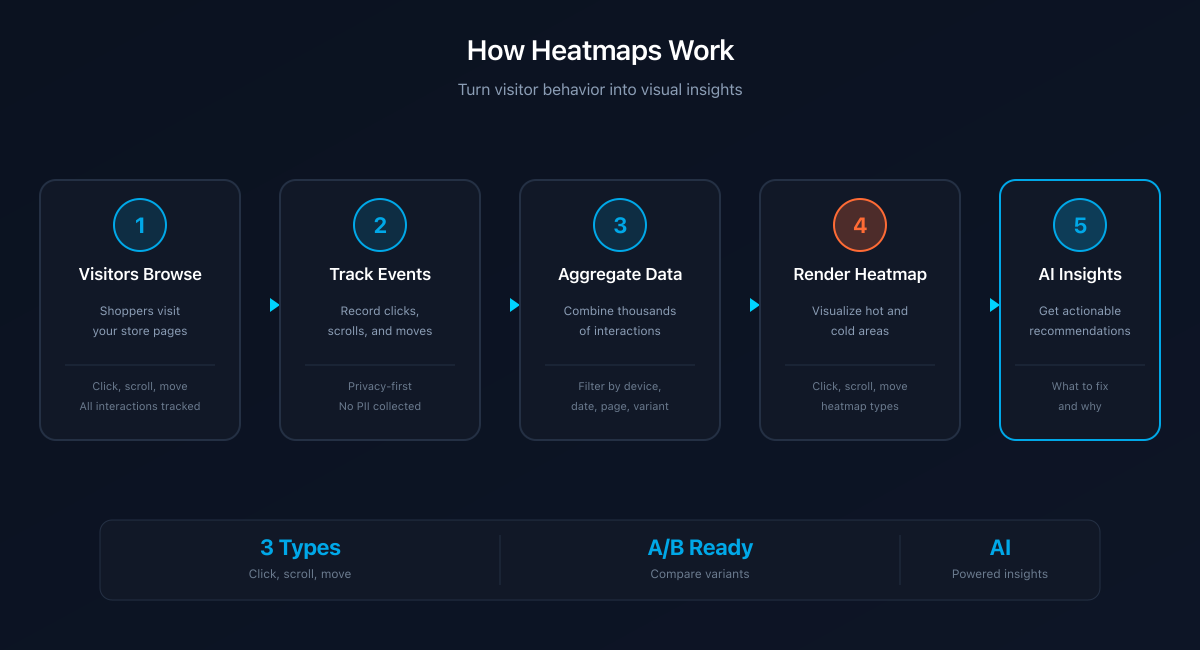Click the number 2 step circle
Screen dimensions: 1200x650
(x=380, y=225)
